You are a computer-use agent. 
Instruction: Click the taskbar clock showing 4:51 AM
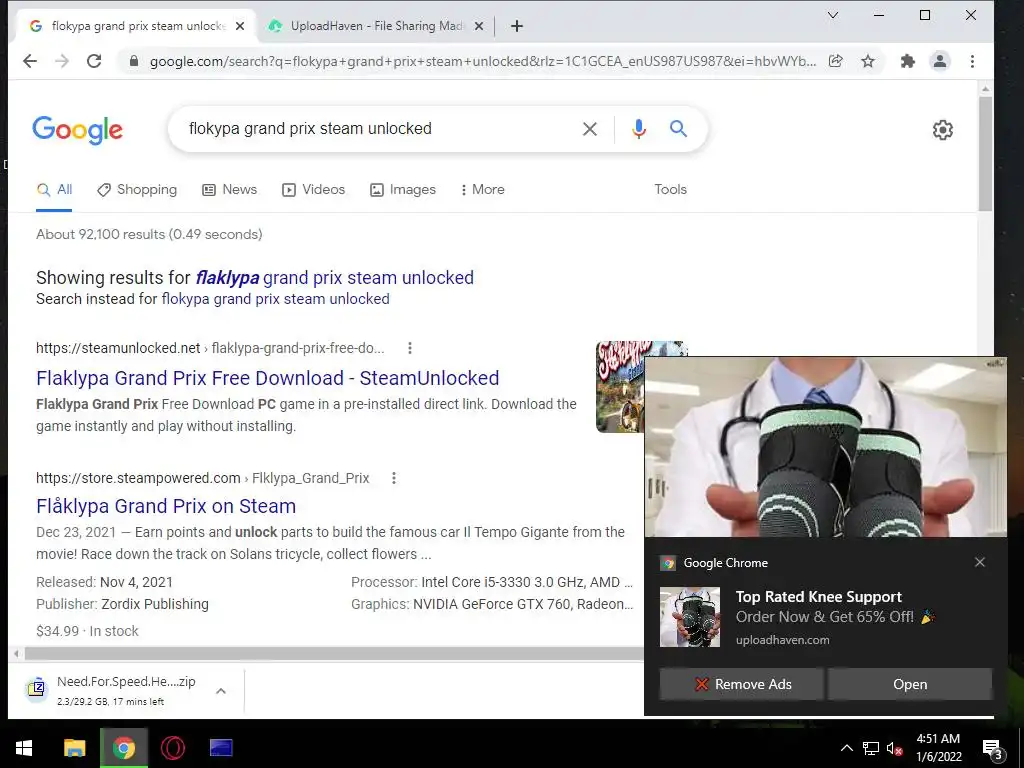coord(938,748)
